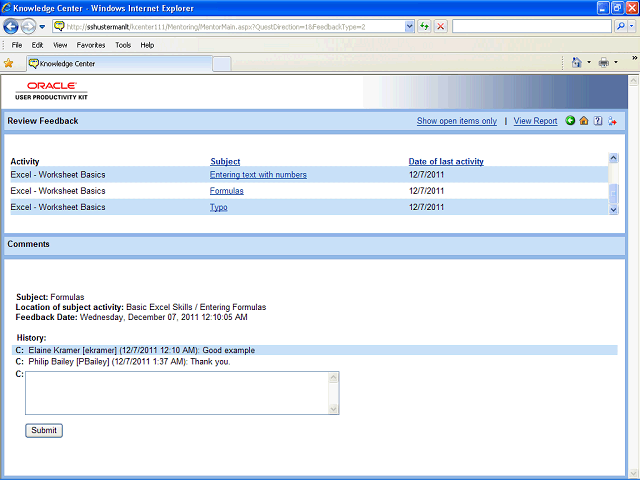The width and height of the screenshot is (640, 480).
Task: Click the Help question mark icon
Action: coord(598,120)
